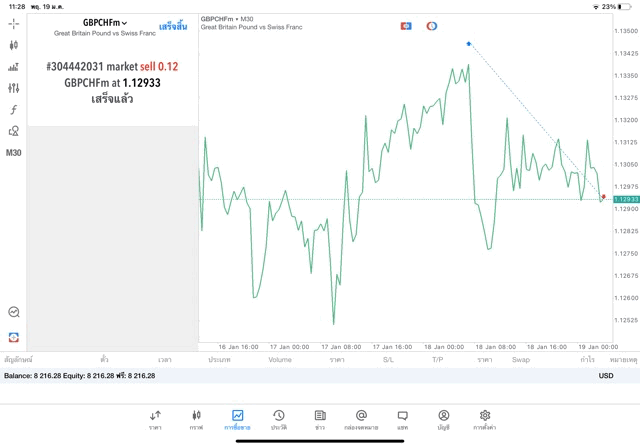Click the เสร็จแล้ว status text

pyautogui.click(x=112, y=99)
